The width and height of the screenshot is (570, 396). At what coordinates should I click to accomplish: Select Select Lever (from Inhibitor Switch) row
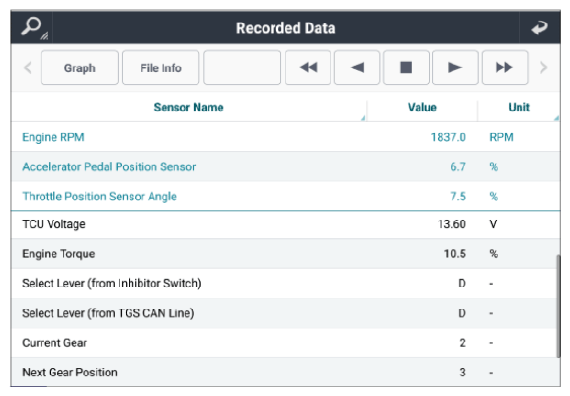pyautogui.click(x=286, y=283)
